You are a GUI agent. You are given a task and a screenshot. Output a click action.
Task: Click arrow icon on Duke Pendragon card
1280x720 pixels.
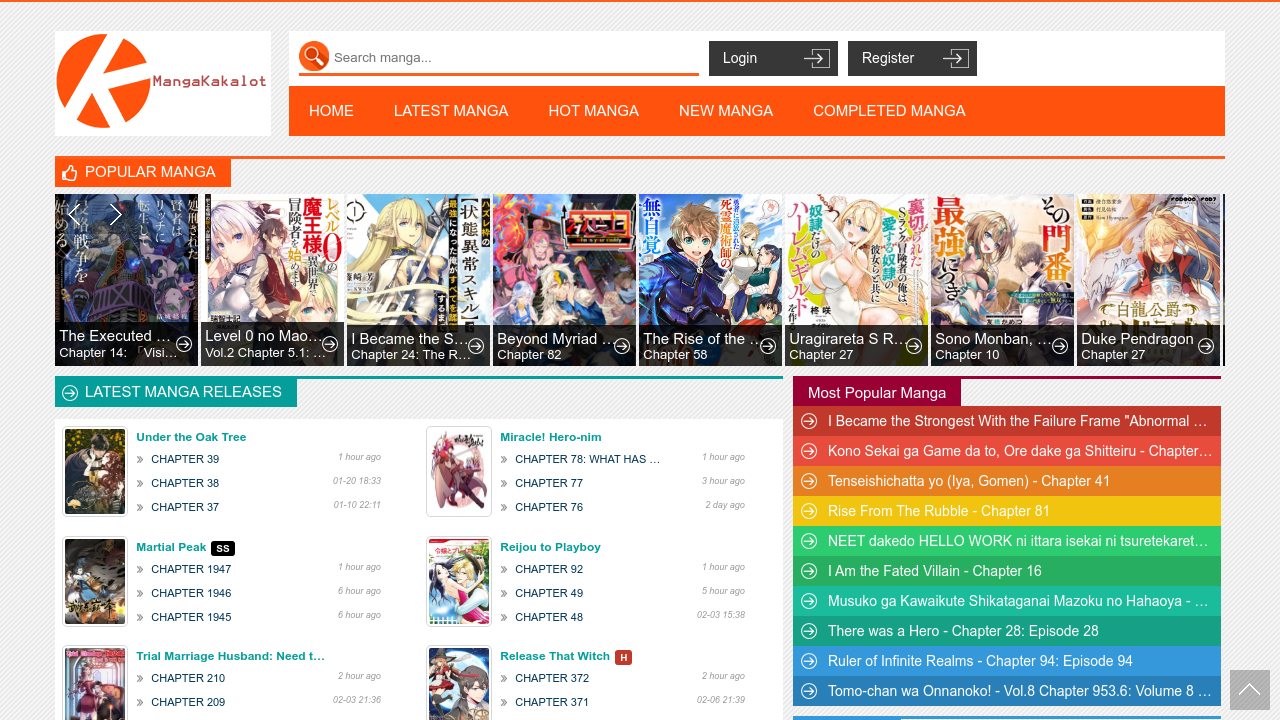click(x=1206, y=346)
